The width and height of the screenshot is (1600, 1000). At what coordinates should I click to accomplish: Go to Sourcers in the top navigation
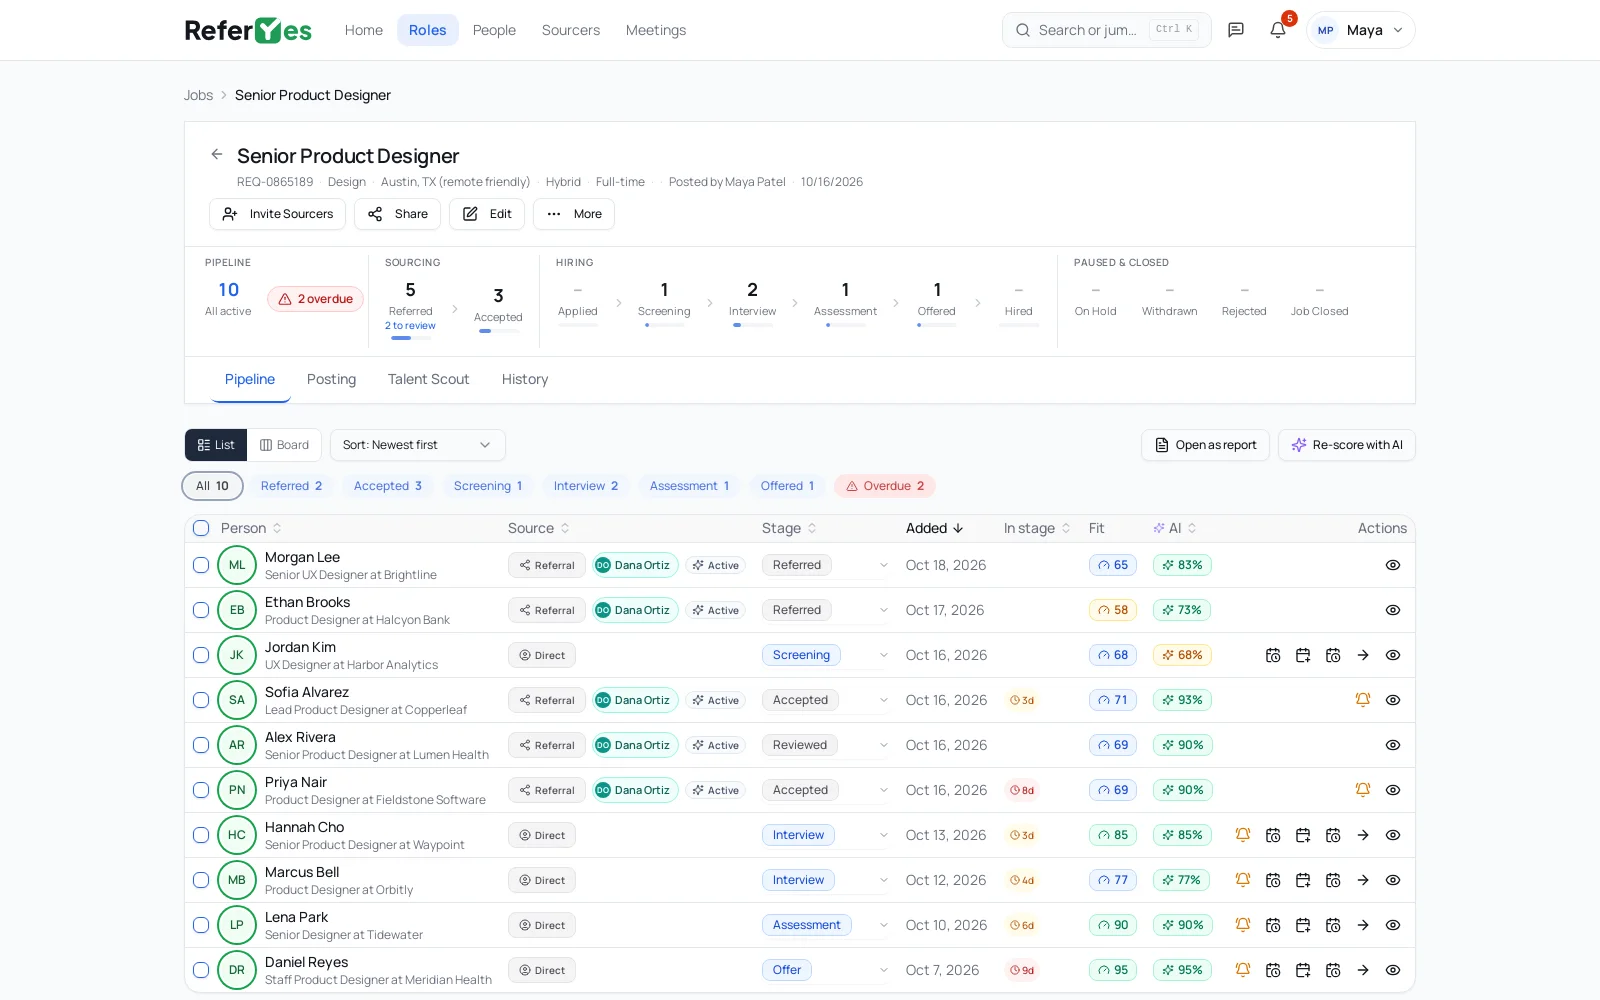coord(571,30)
